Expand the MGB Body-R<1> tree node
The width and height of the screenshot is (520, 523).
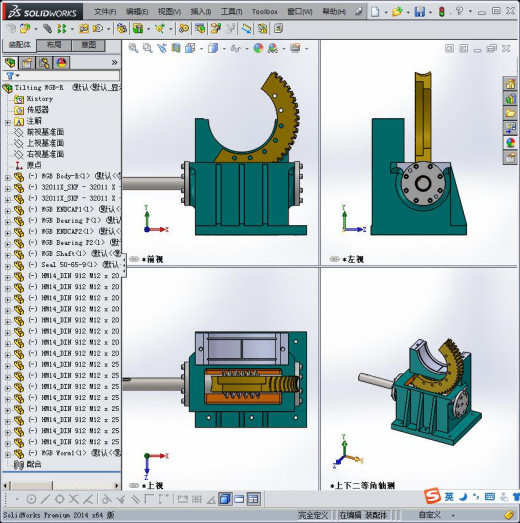coord(8,177)
